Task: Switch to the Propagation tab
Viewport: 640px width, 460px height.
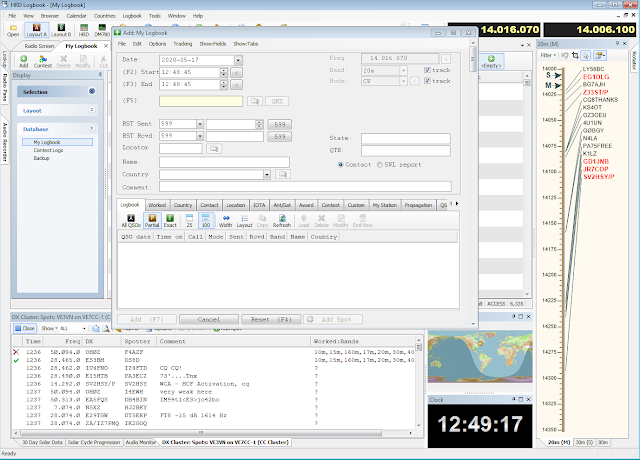Action: pyautogui.click(x=418, y=205)
